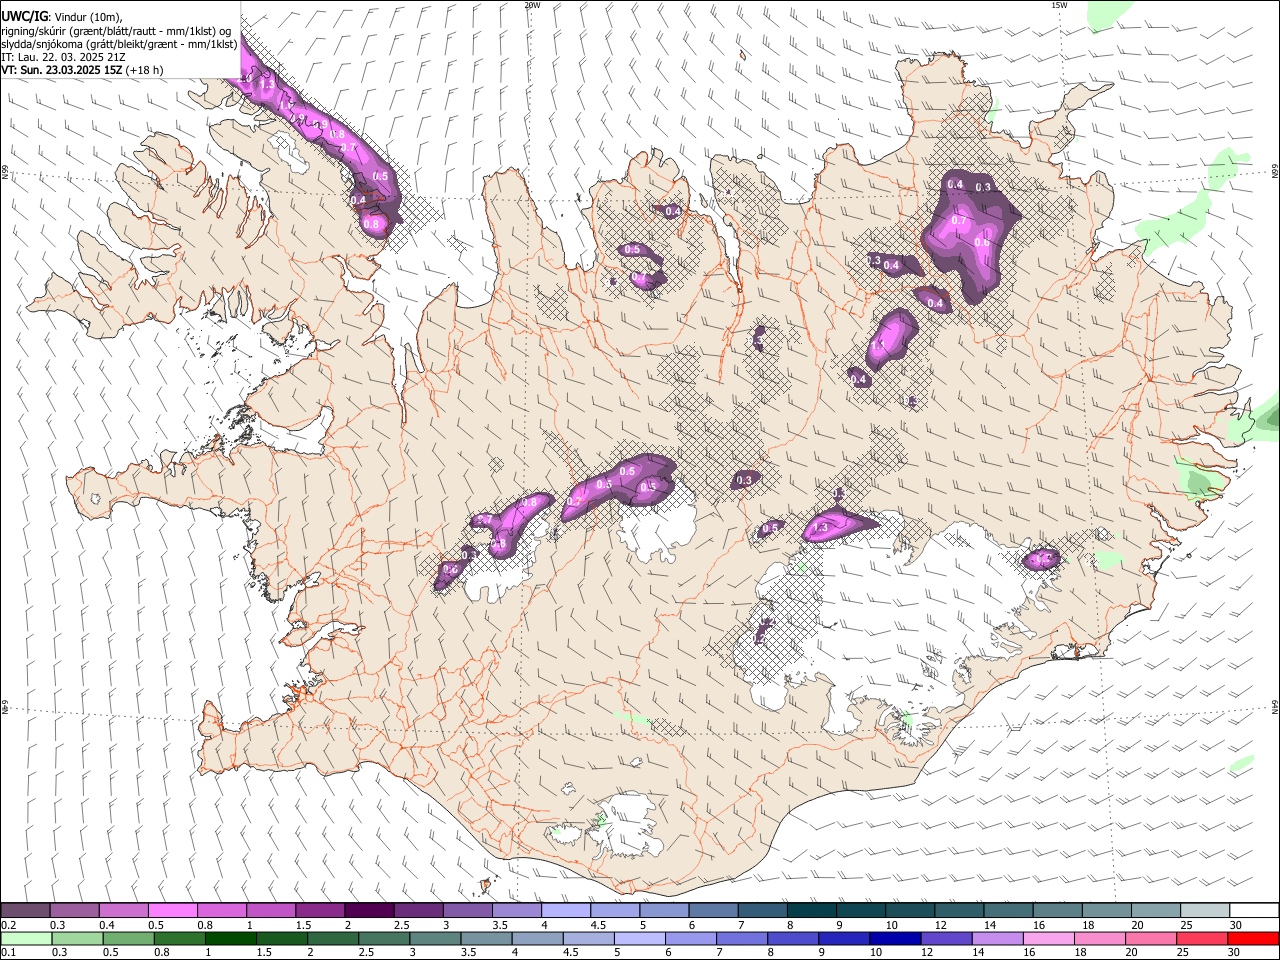Select the 'rigning/skúrir' description line

(116, 31)
